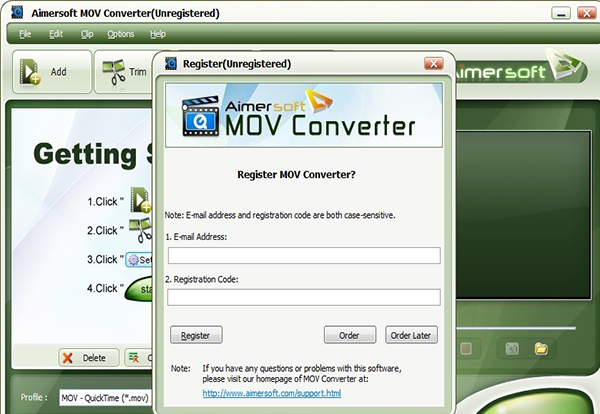Click the Order Later button
Viewport: 600px width, 414px height.
point(411,335)
